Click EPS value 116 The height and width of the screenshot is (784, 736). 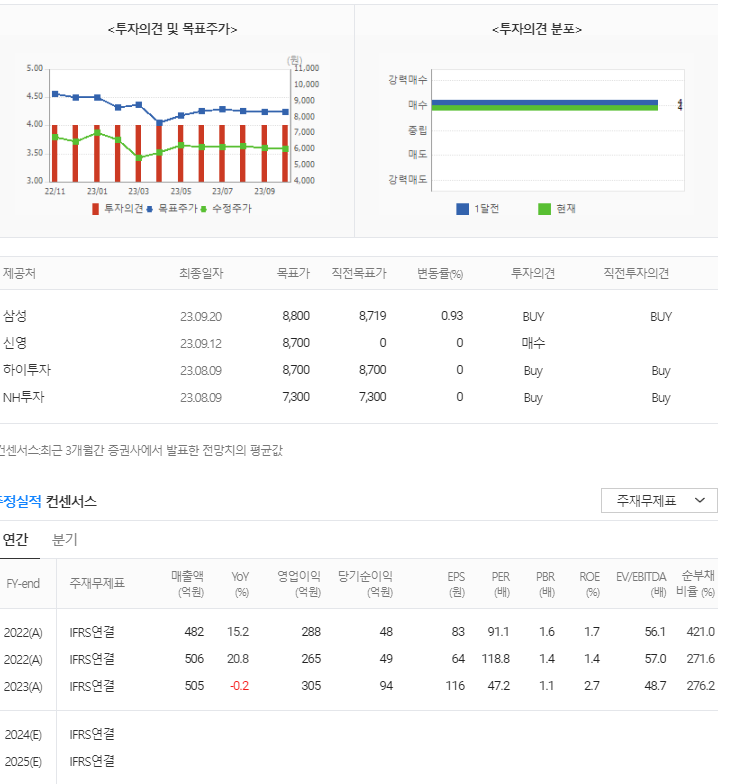455,686
